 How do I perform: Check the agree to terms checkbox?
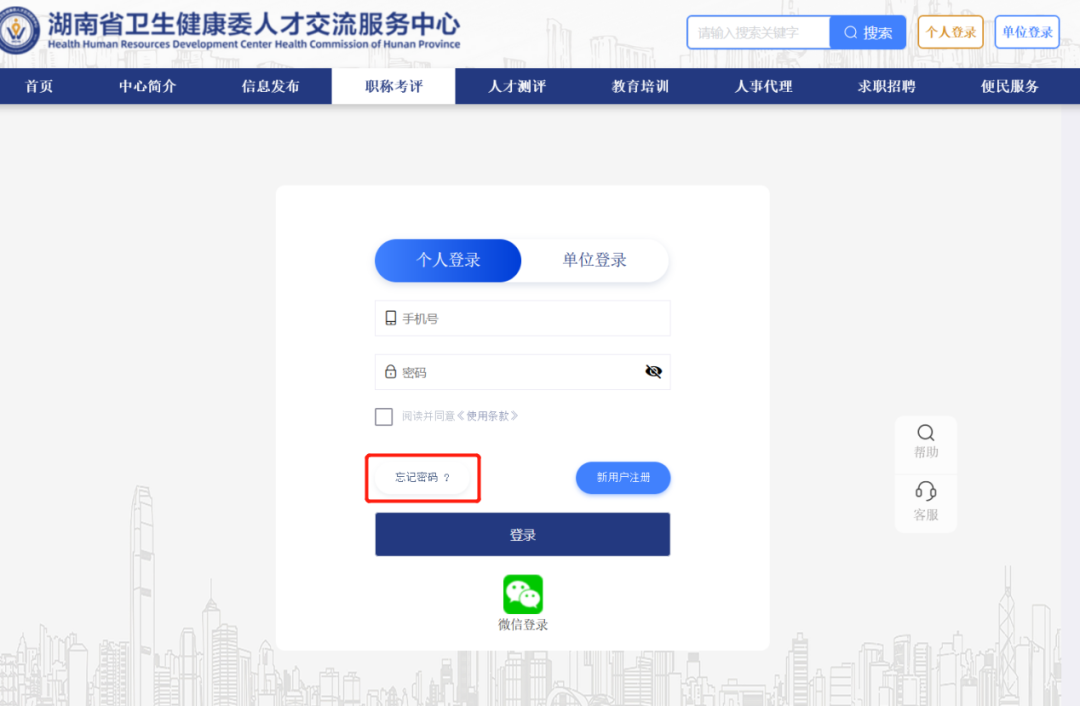tap(384, 417)
